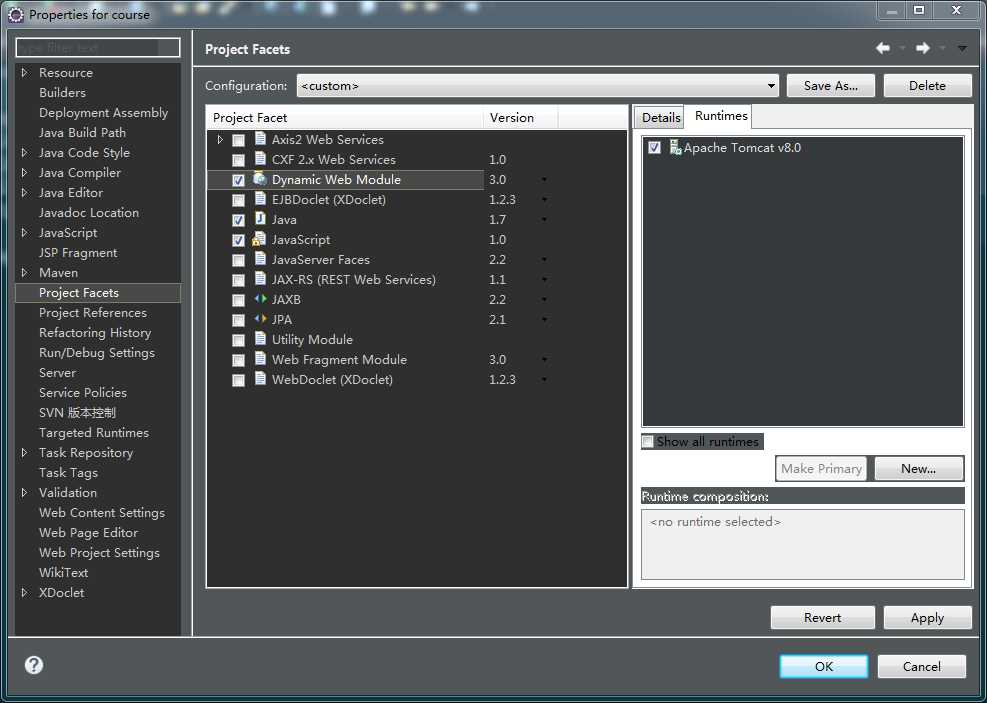Expand the Java Compiler tree node
Viewport: 987px width, 703px height.
25,172
